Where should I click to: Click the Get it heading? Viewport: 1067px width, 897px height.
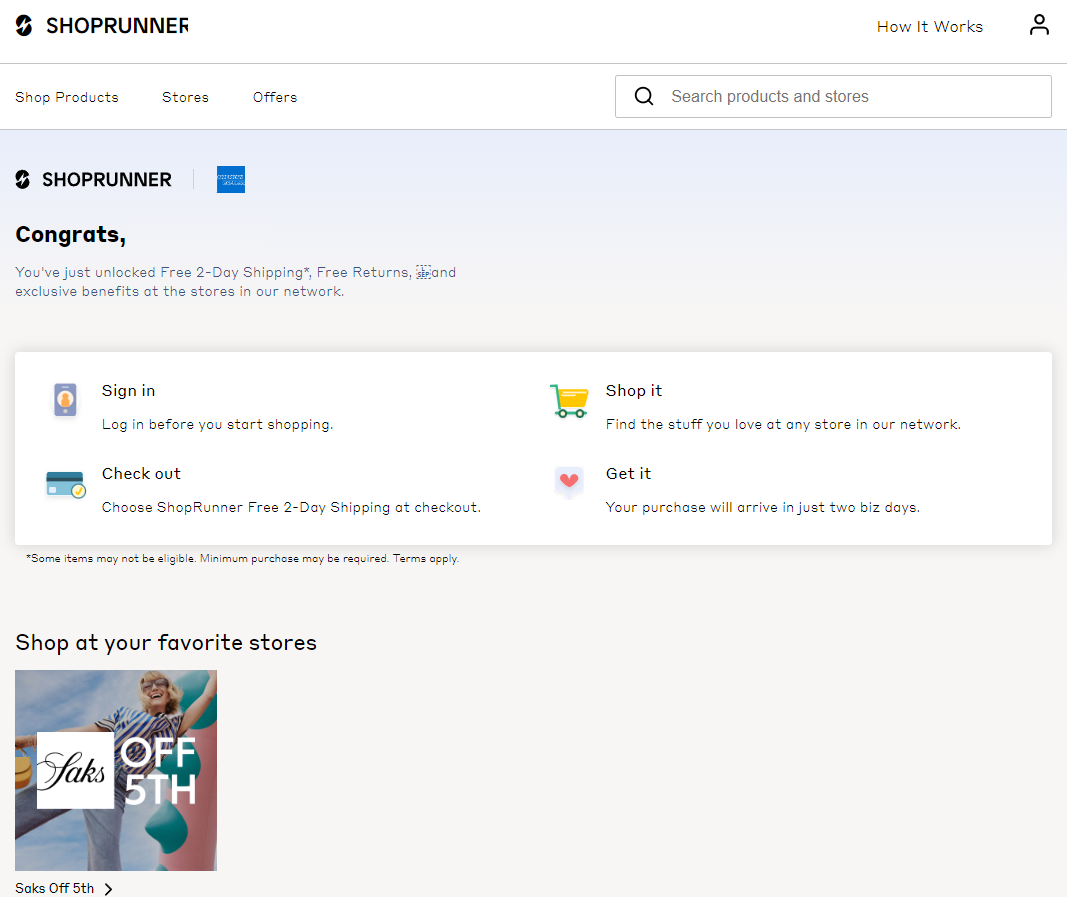[628, 474]
